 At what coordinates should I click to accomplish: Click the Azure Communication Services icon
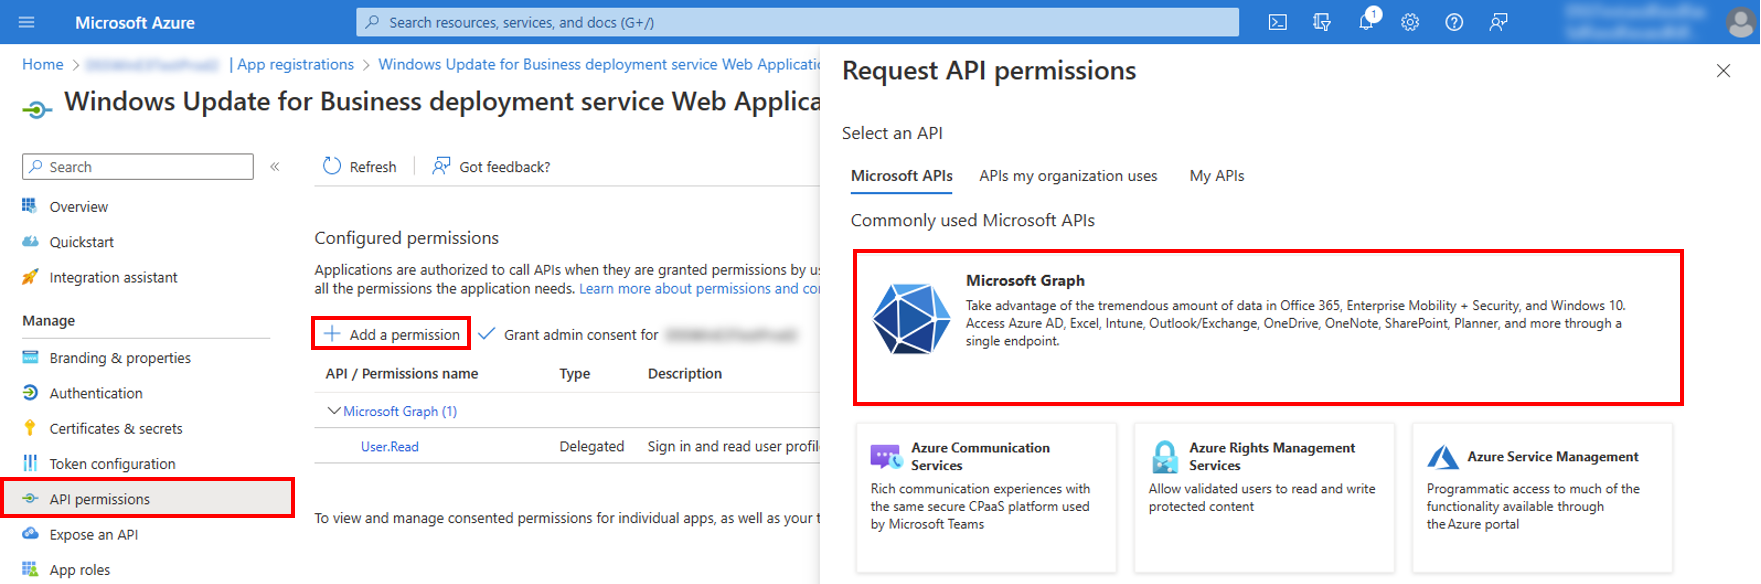coord(886,457)
